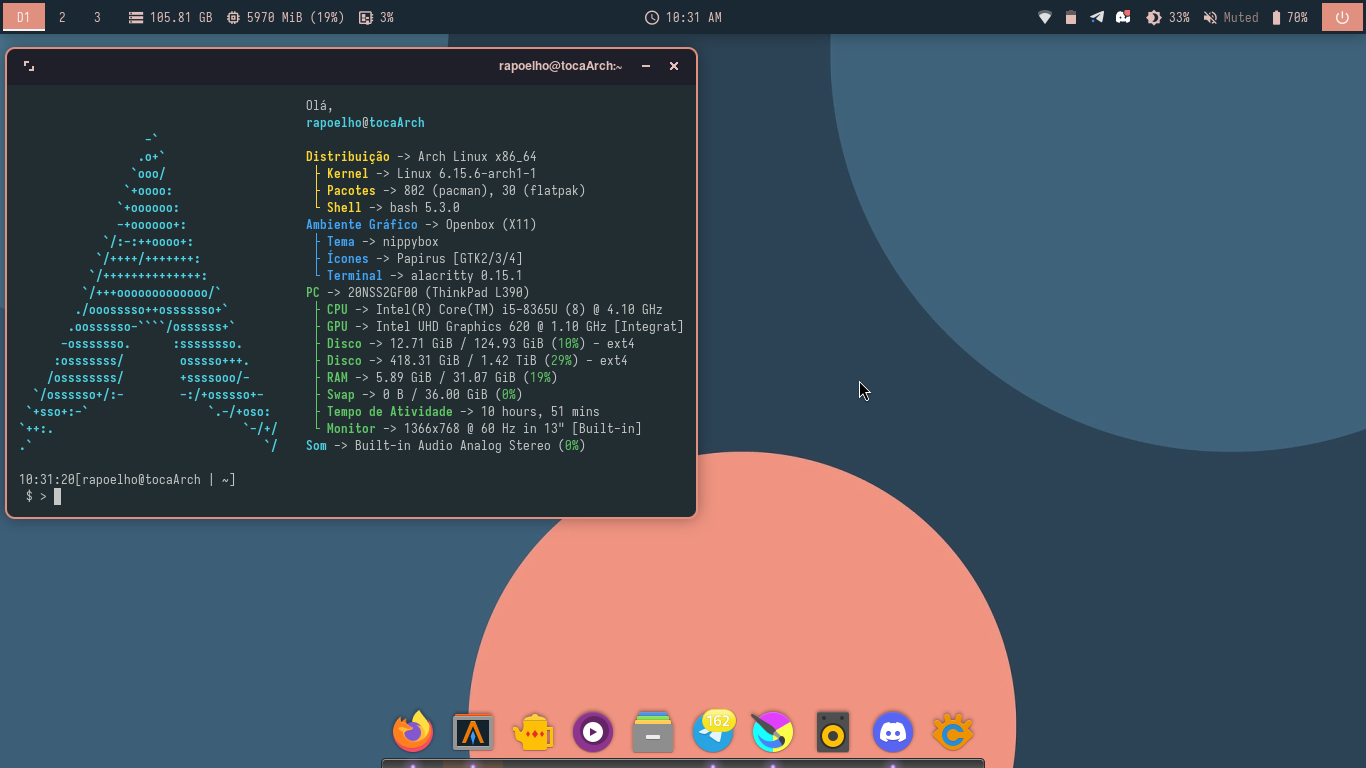The width and height of the screenshot is (1366, 768).
Task: Open the purple media player dock icon
Action: [593, 733]
